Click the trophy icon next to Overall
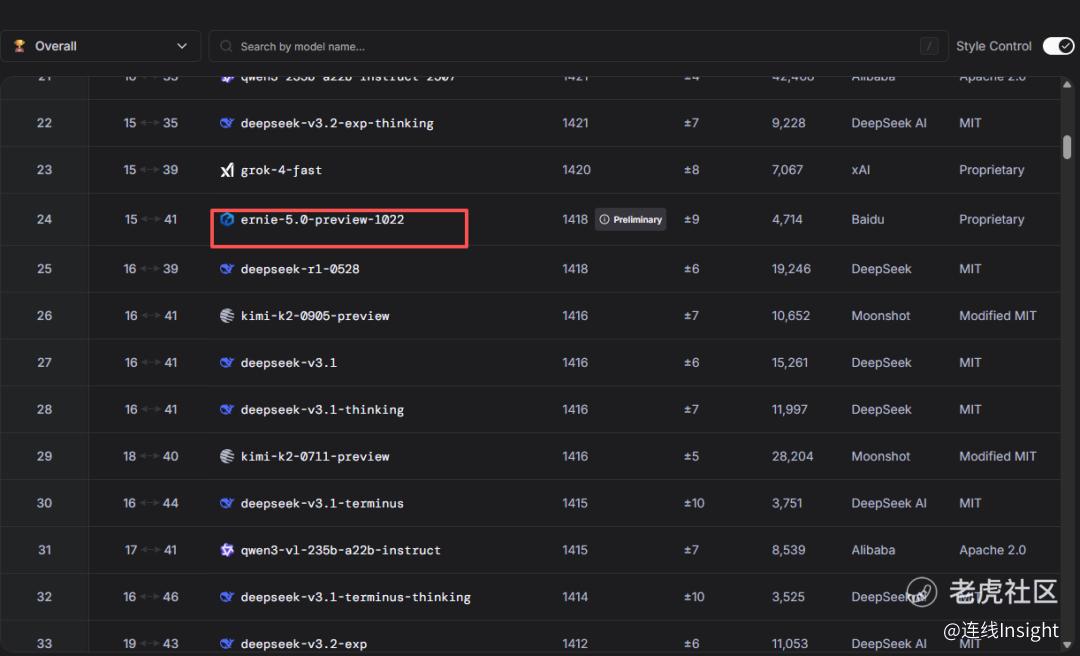 pos(20,46)
